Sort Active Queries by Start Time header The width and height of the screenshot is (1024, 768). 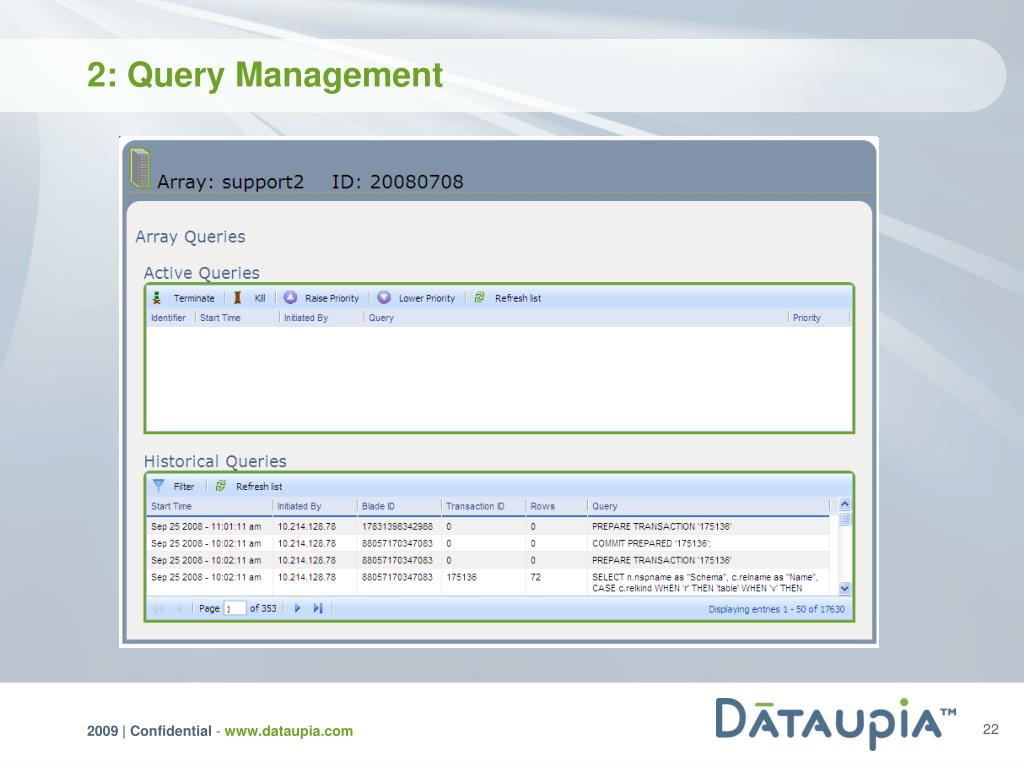pos(220,317)
